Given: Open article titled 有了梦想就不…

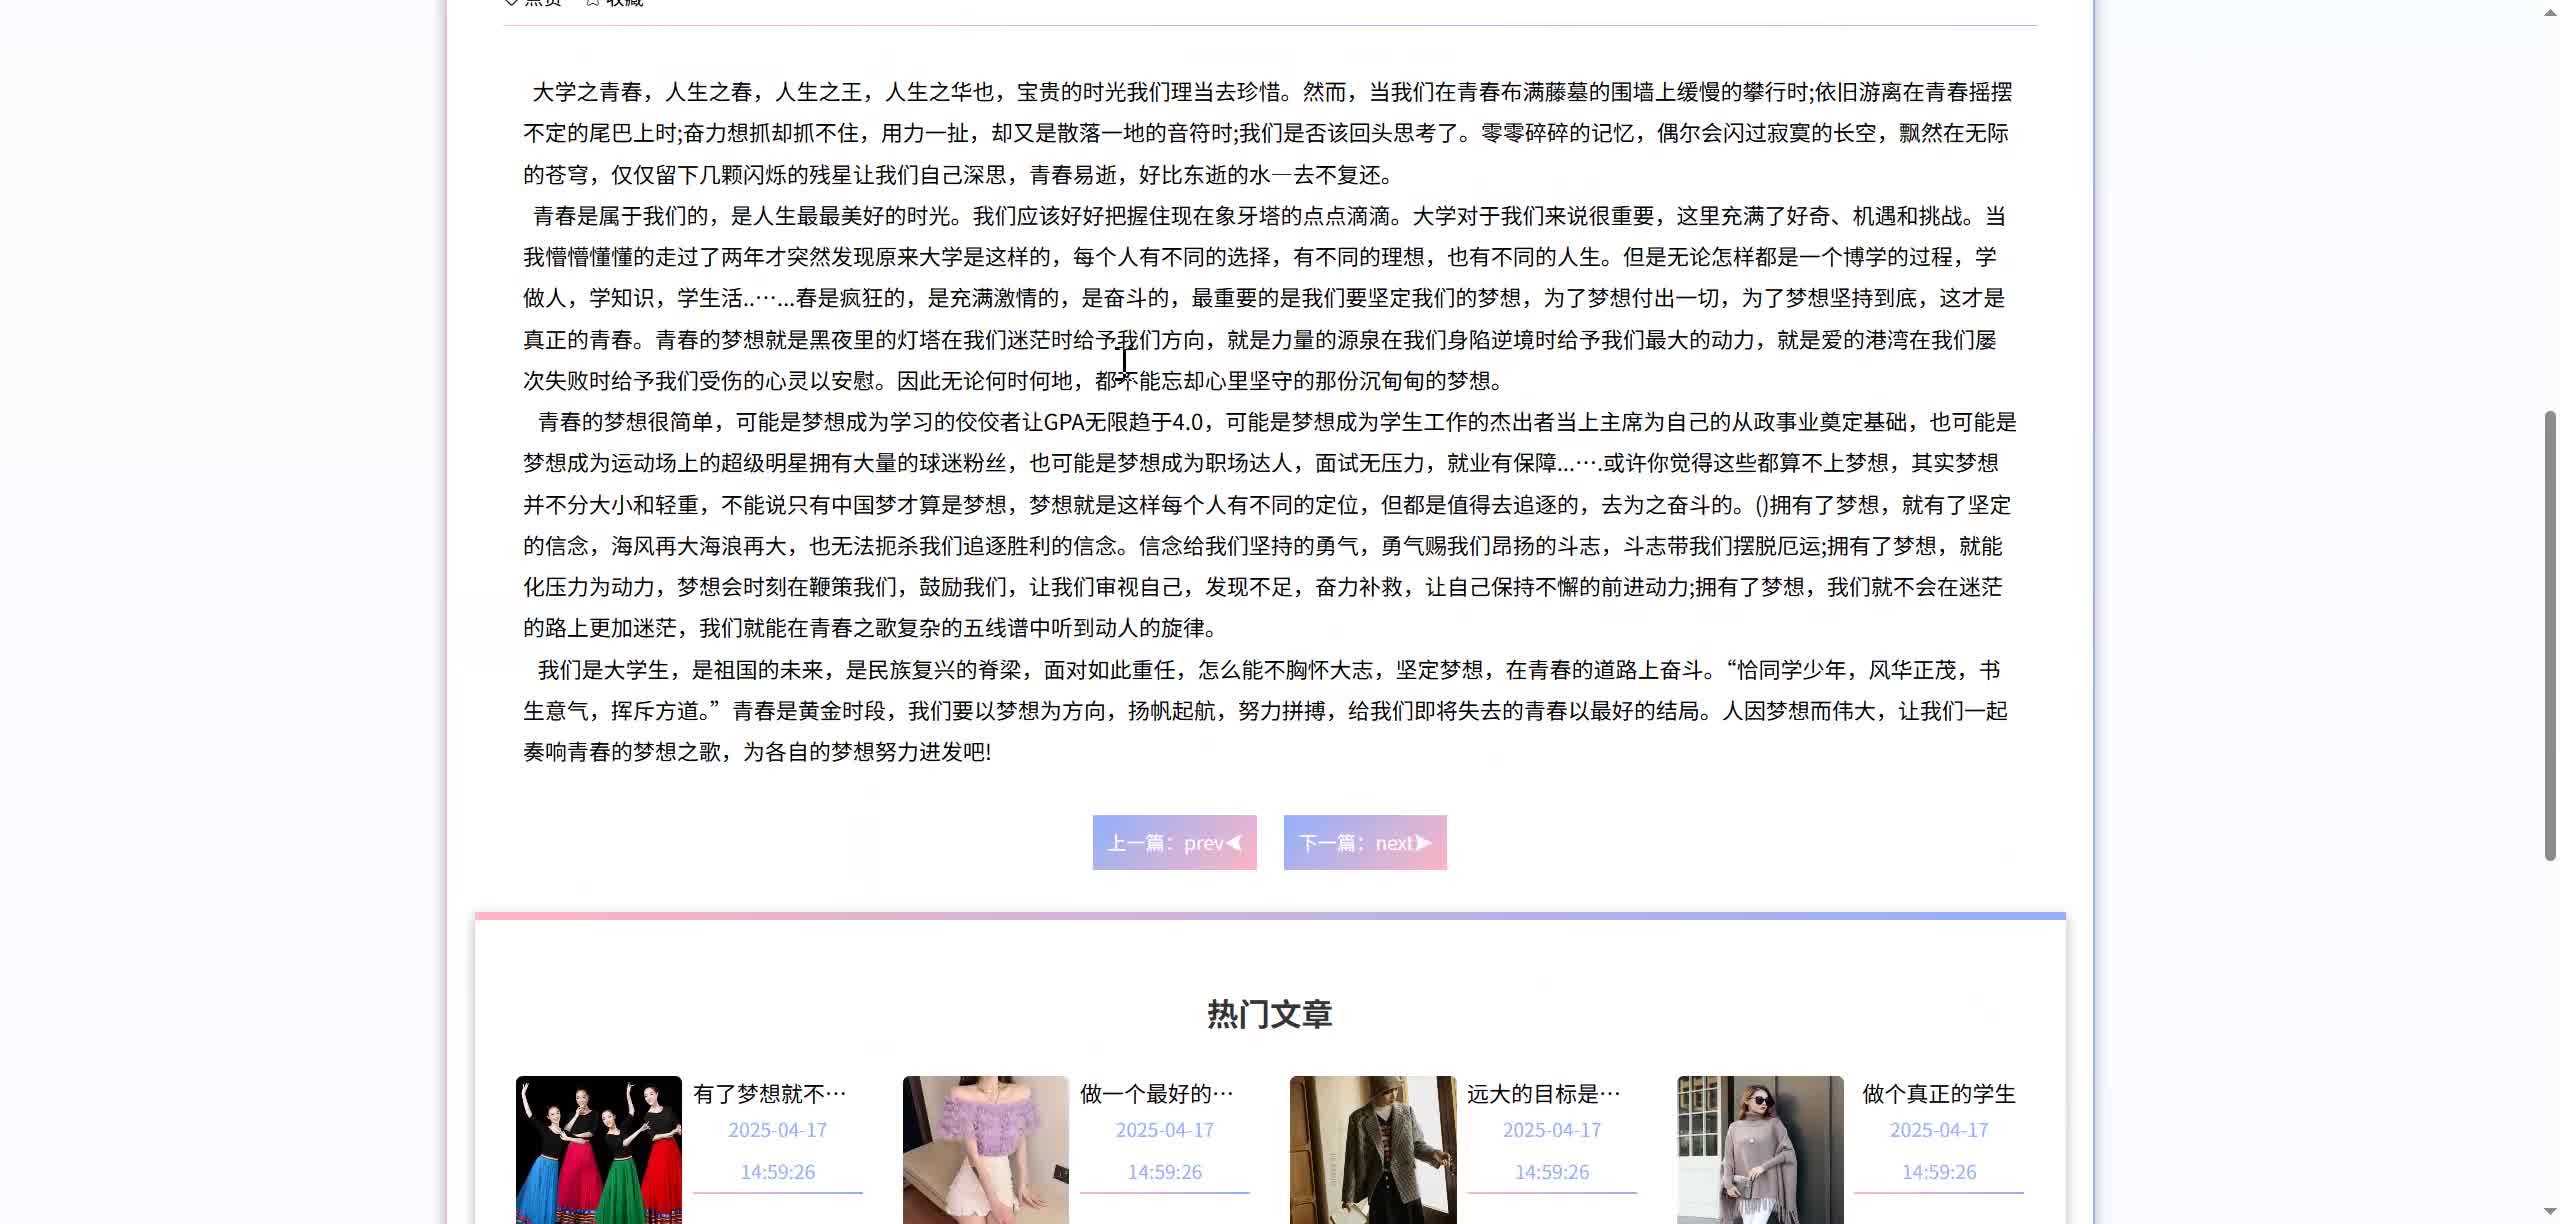Looking at the screenshot, I should 769,1094.
